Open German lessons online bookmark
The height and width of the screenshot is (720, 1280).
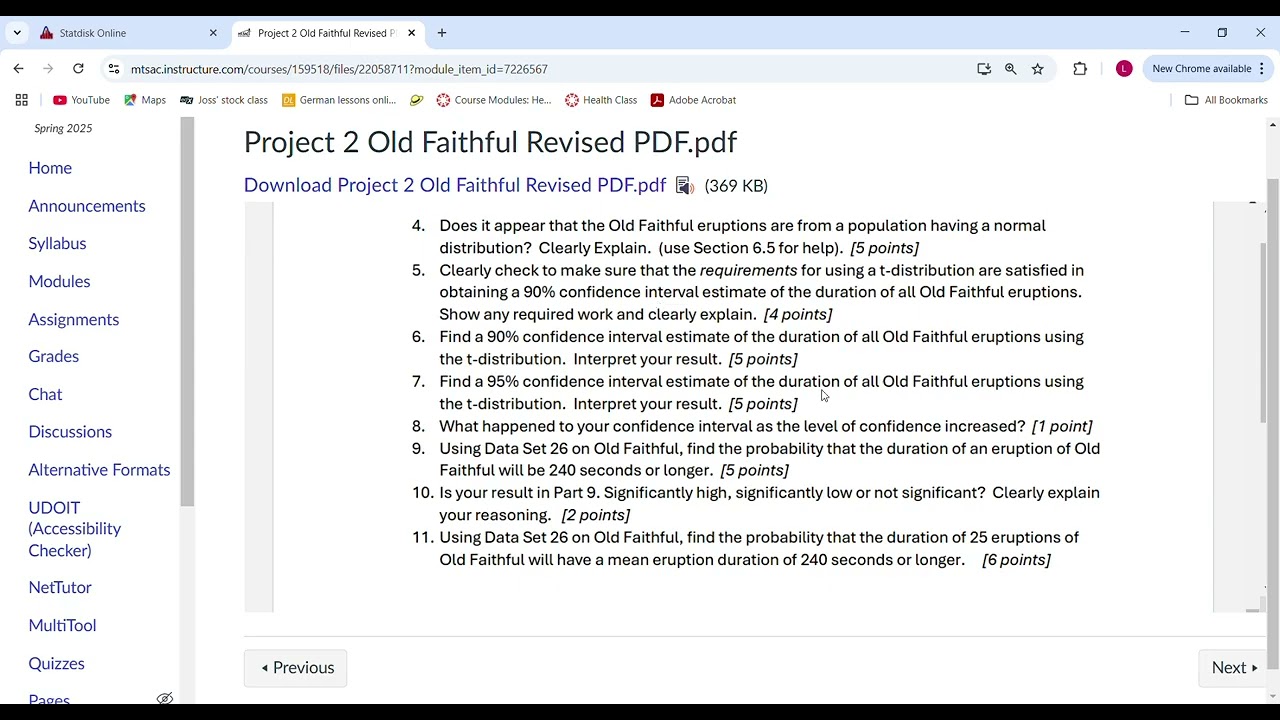tap(339, 100)
